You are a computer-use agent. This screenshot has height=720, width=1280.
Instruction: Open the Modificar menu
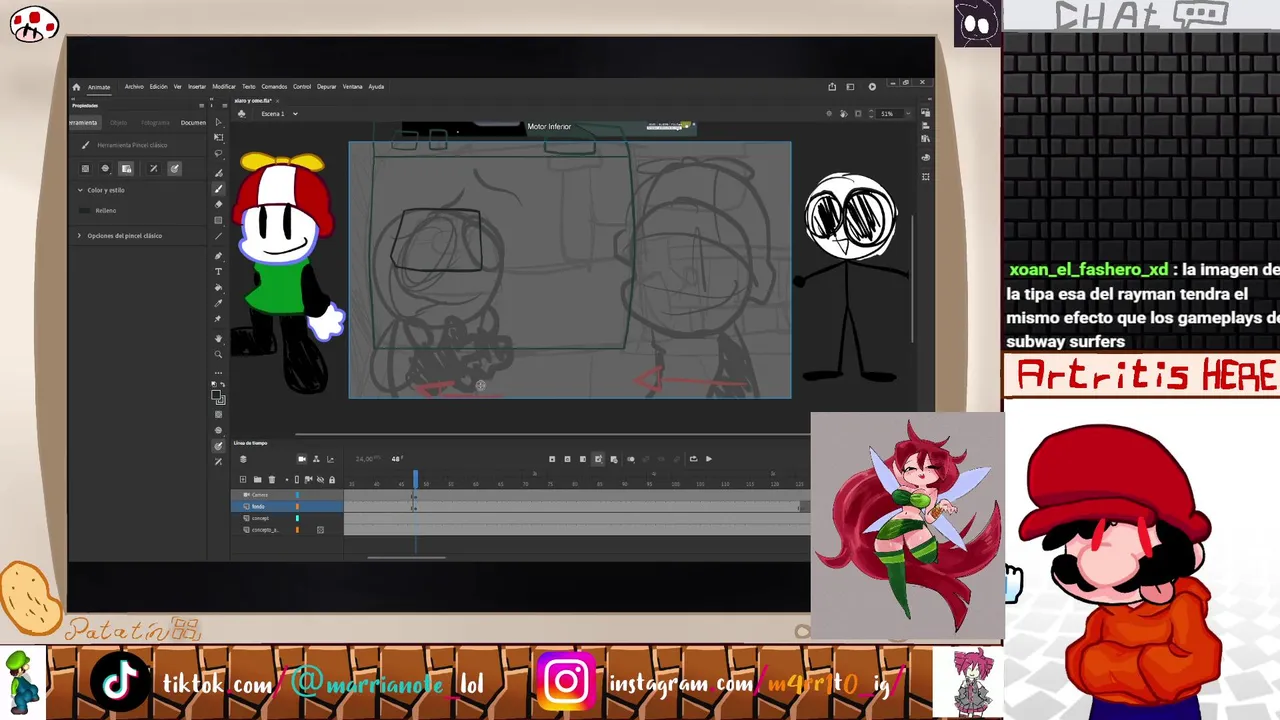pos(224,87)
